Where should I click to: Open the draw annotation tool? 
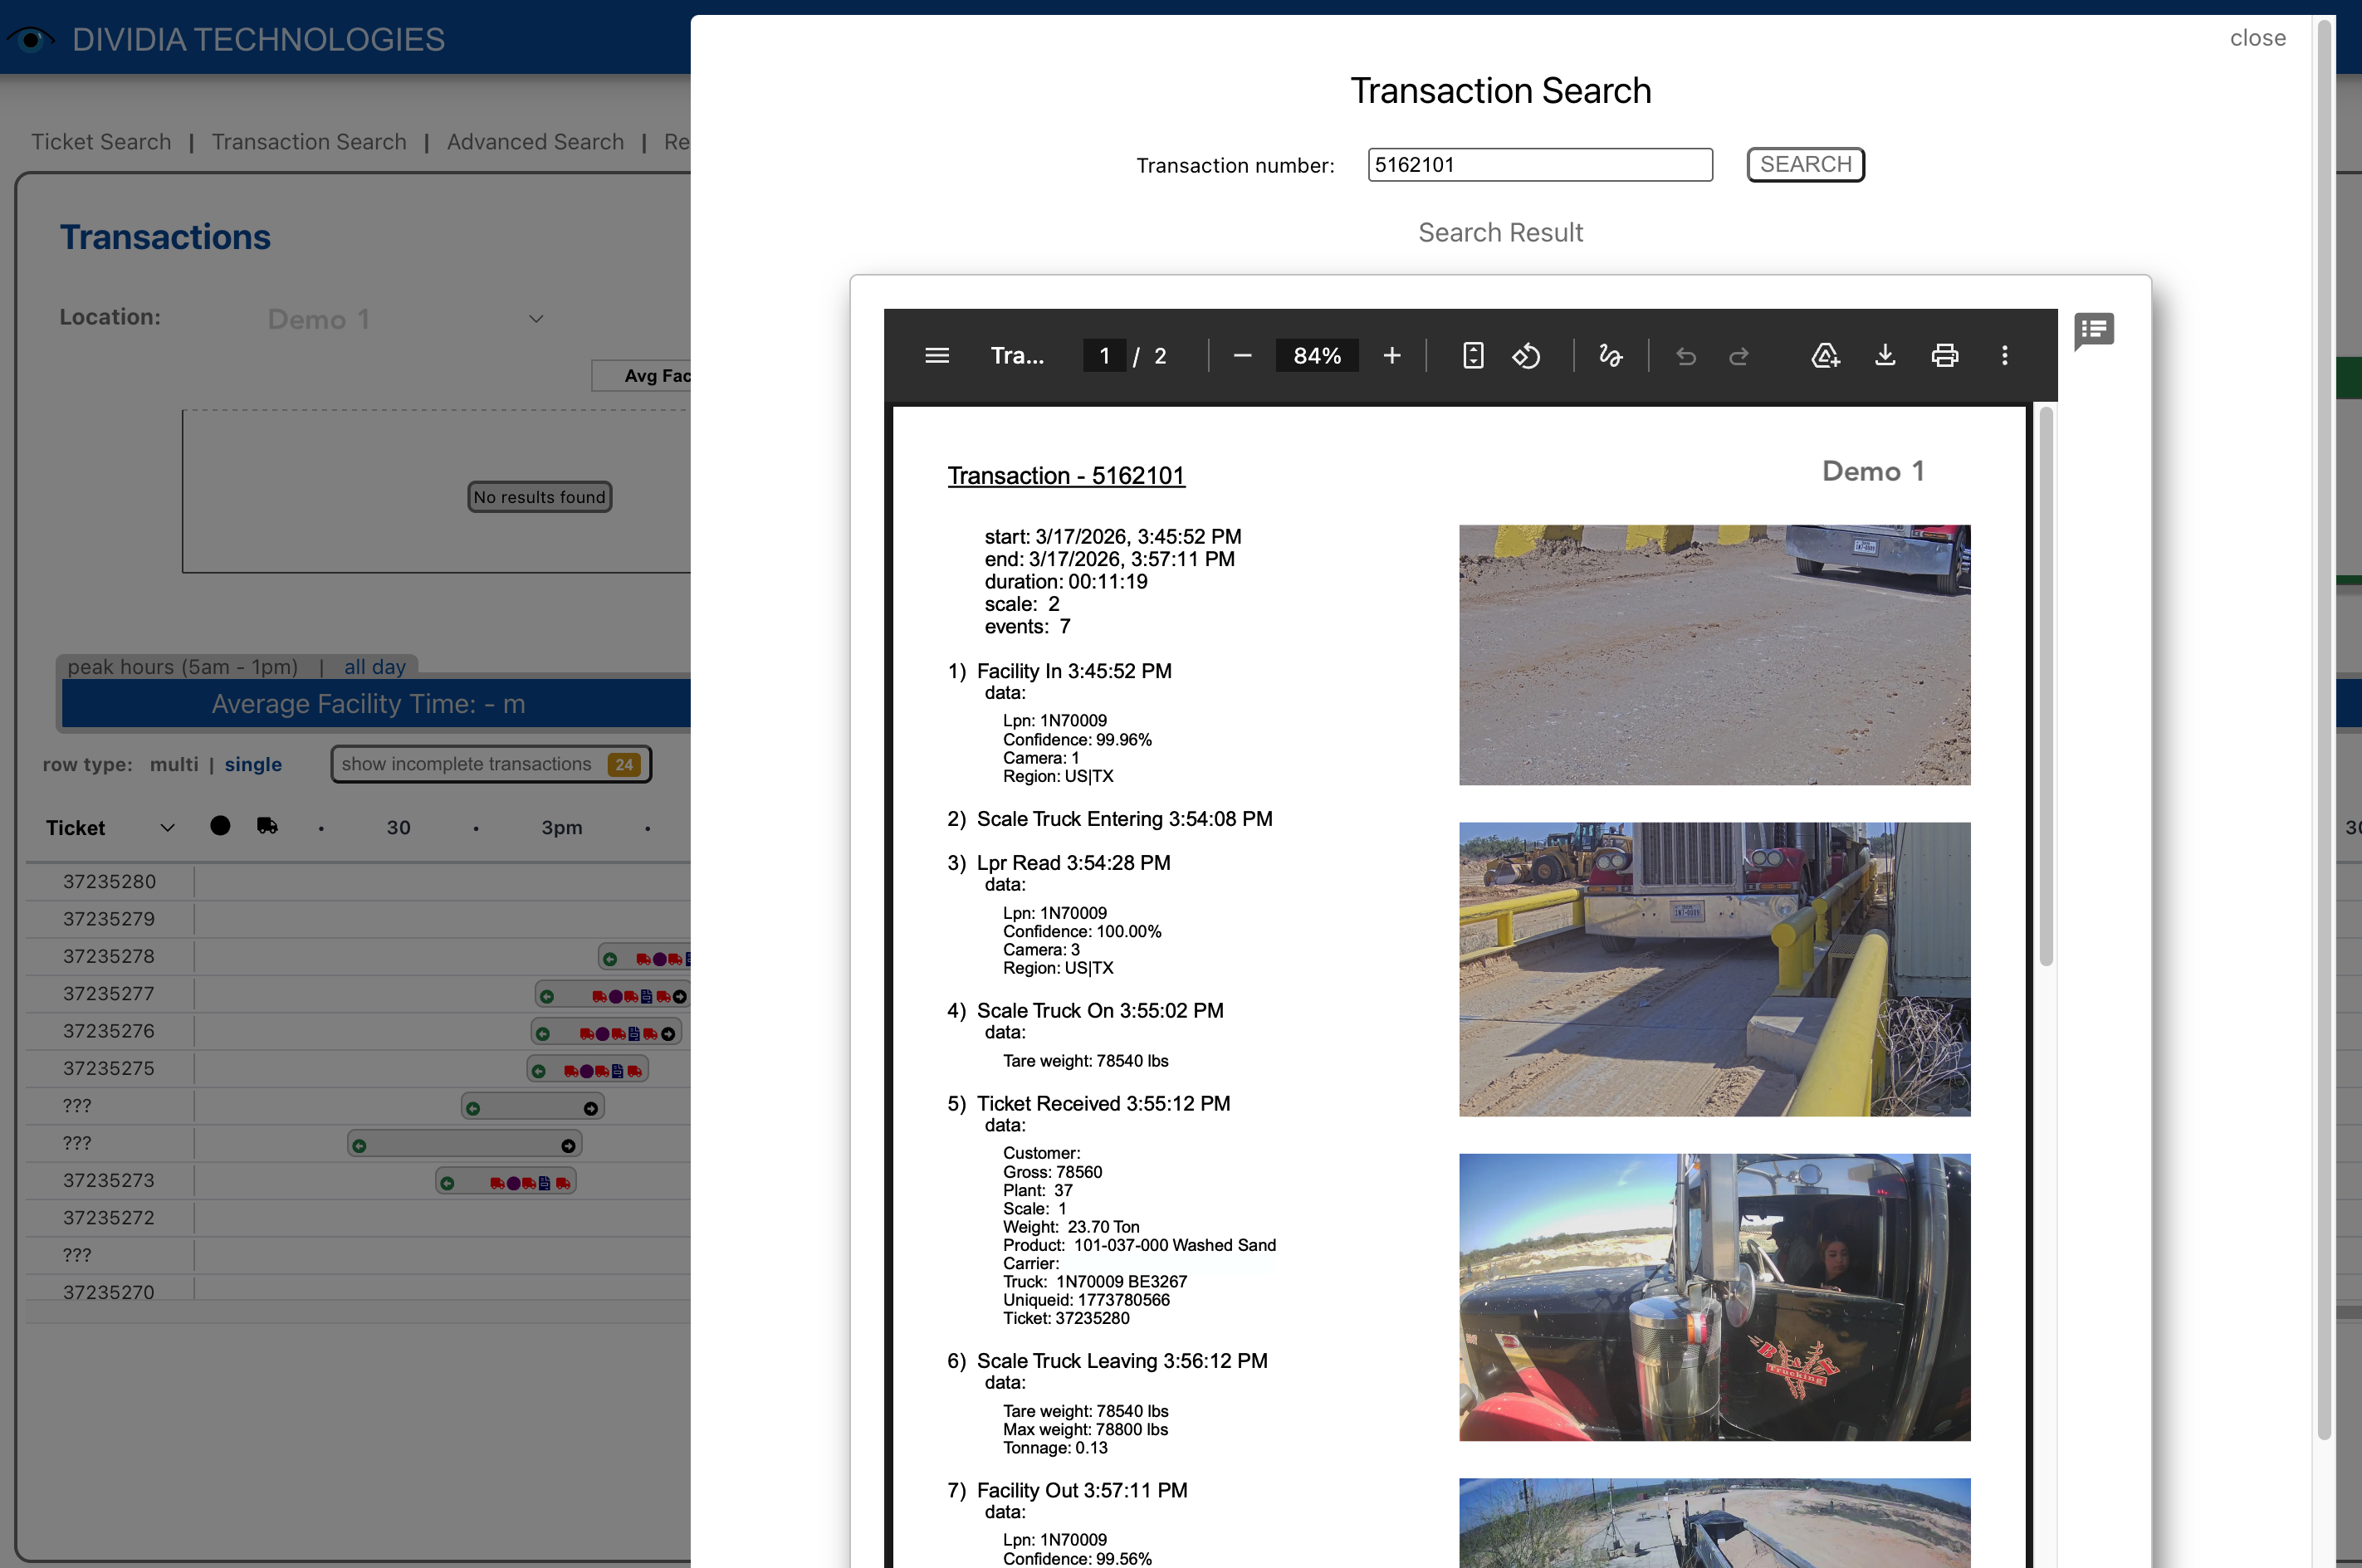point(1610,355)
